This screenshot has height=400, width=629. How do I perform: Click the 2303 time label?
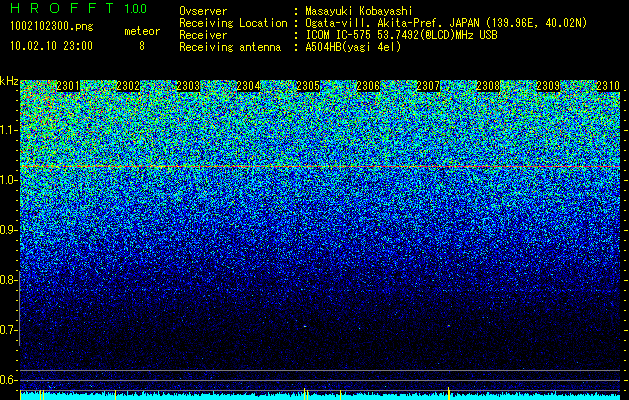point(188,86)
